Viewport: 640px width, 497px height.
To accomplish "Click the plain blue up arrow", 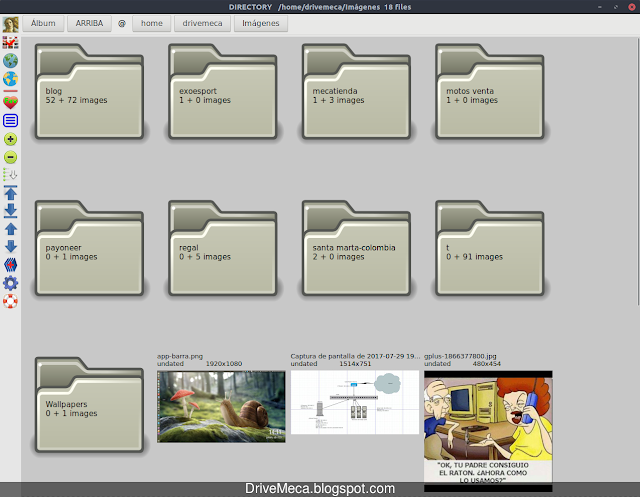I will (11, 229).
